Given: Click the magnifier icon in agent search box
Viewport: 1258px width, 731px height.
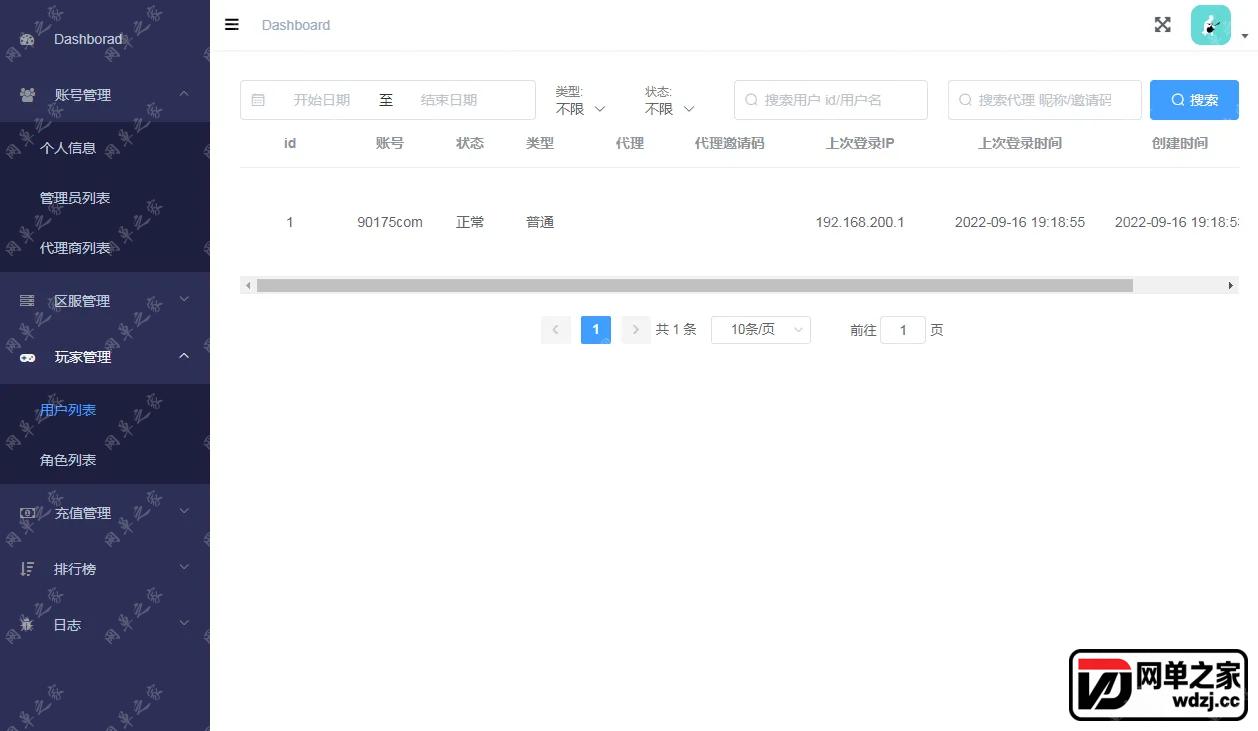Looking at the screenshot, I should [965, 100].
